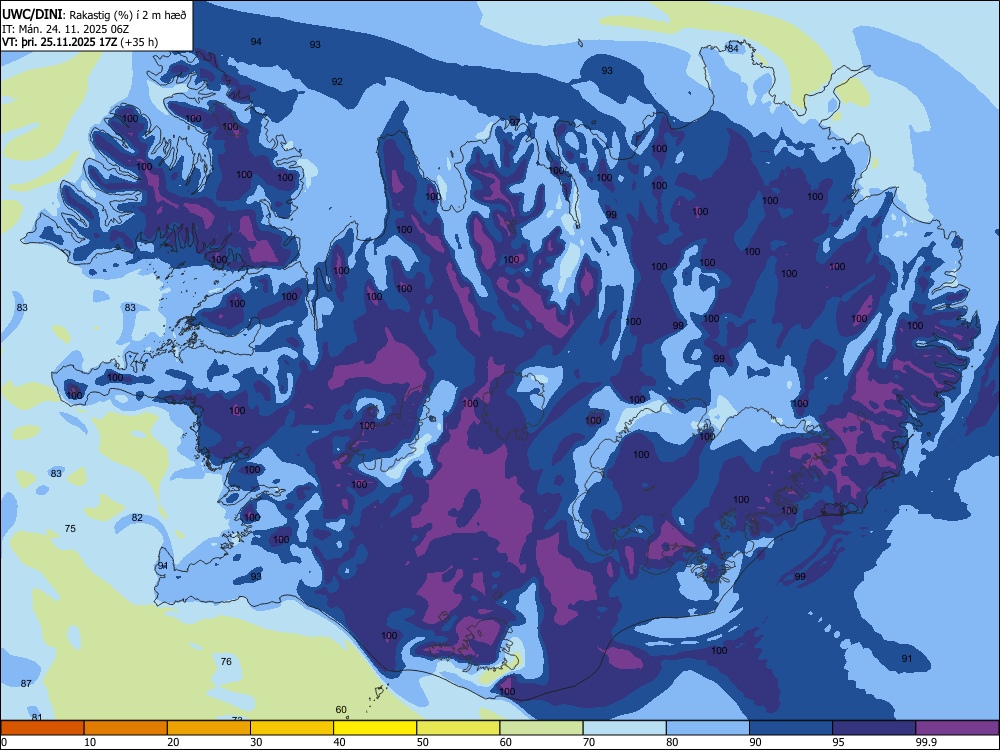Click the title text 'UWC/DINI: Rakastig (%) í 2 m hæð'
This screenshot has height=750, width=1000.
click(x=94, y=14)
